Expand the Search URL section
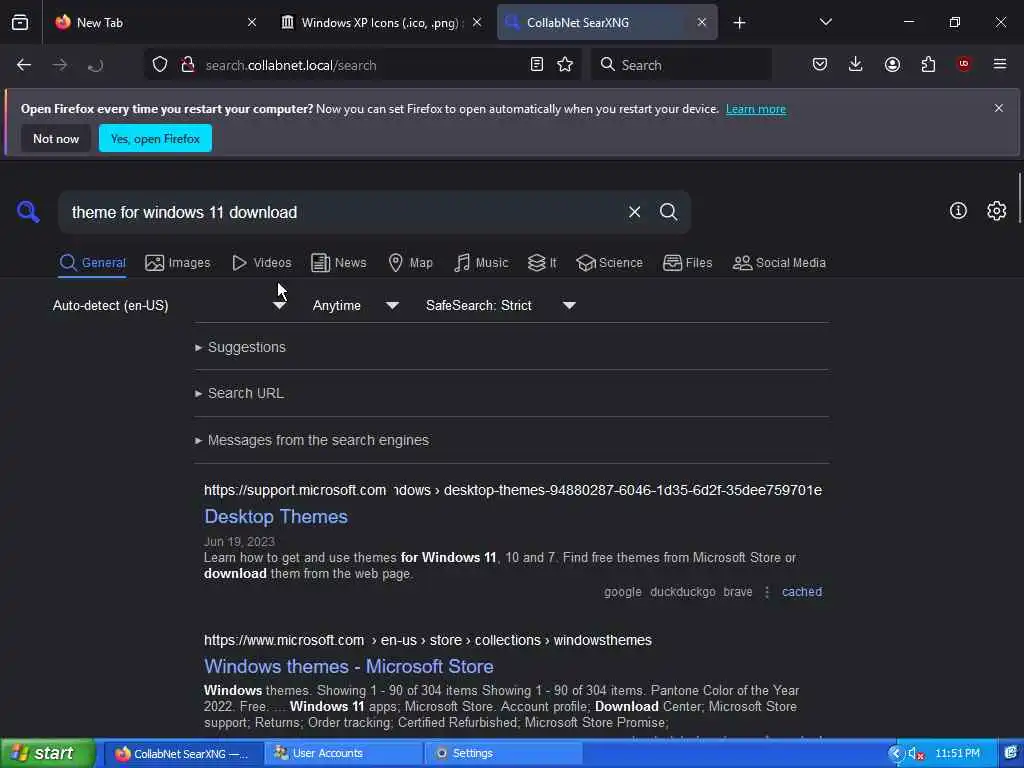 coord(240,393)
